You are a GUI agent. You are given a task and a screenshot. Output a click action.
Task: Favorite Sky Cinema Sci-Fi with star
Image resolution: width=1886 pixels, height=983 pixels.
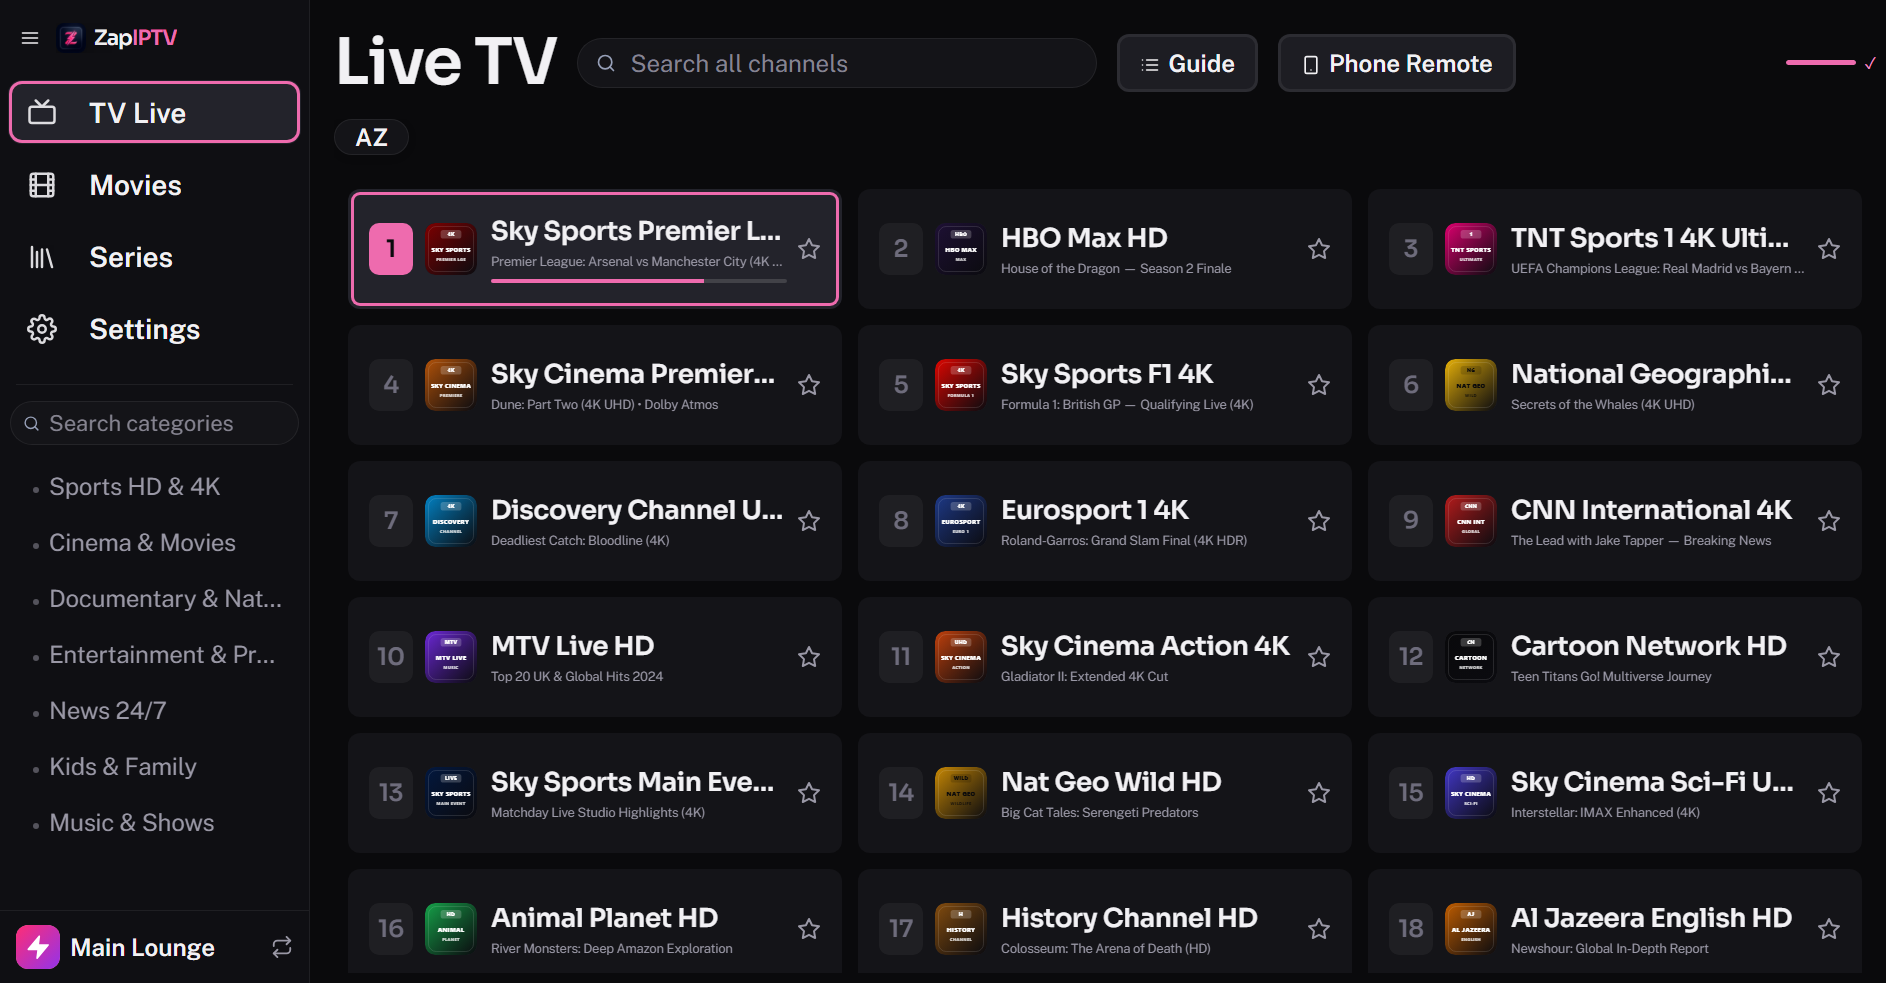click(1829, 793)
